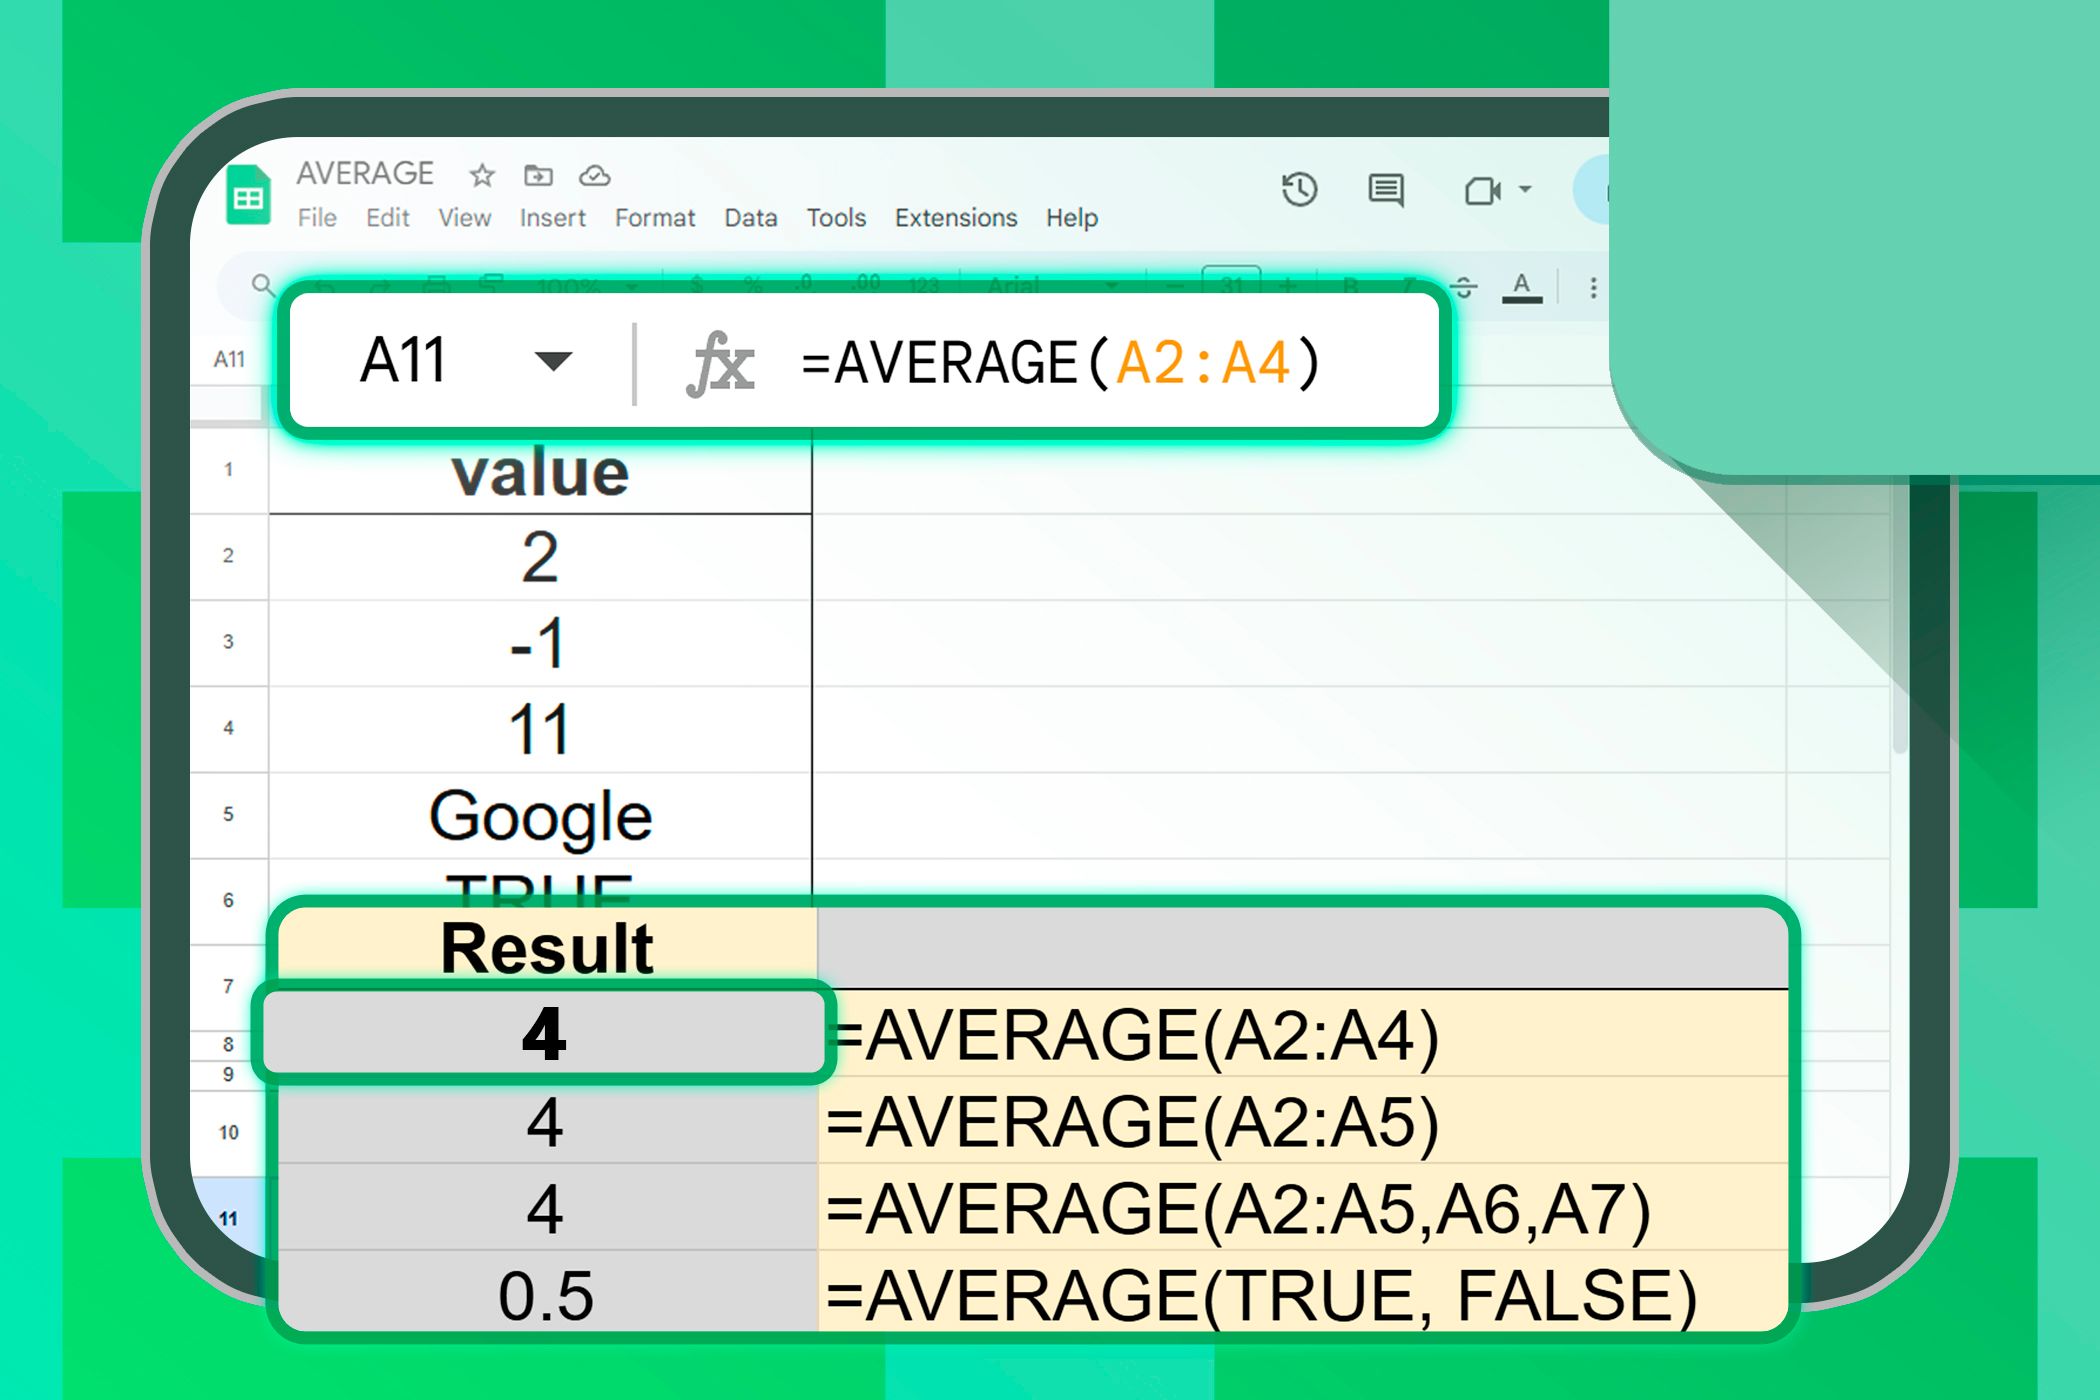Click the formula bar AVERAGE(A2:A4) text
The height and width of the screenshot is (1400, 2100).
coord(1060,362)
